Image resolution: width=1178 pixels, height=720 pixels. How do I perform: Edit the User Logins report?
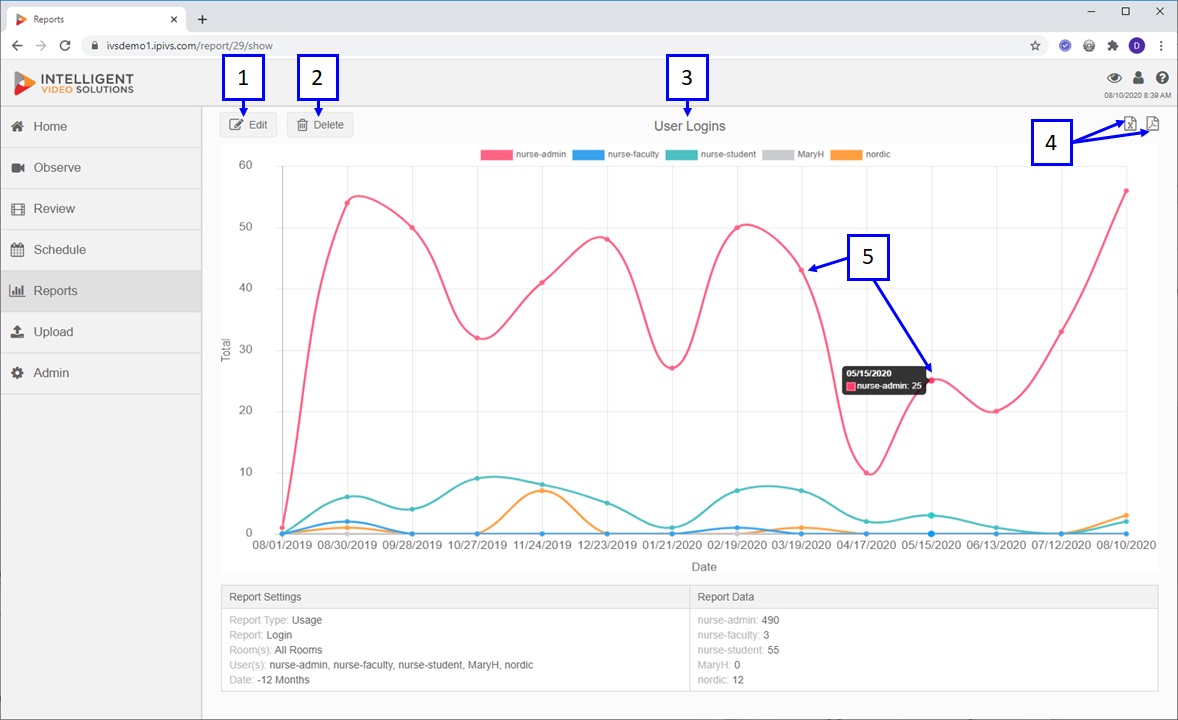coord(249,125)
